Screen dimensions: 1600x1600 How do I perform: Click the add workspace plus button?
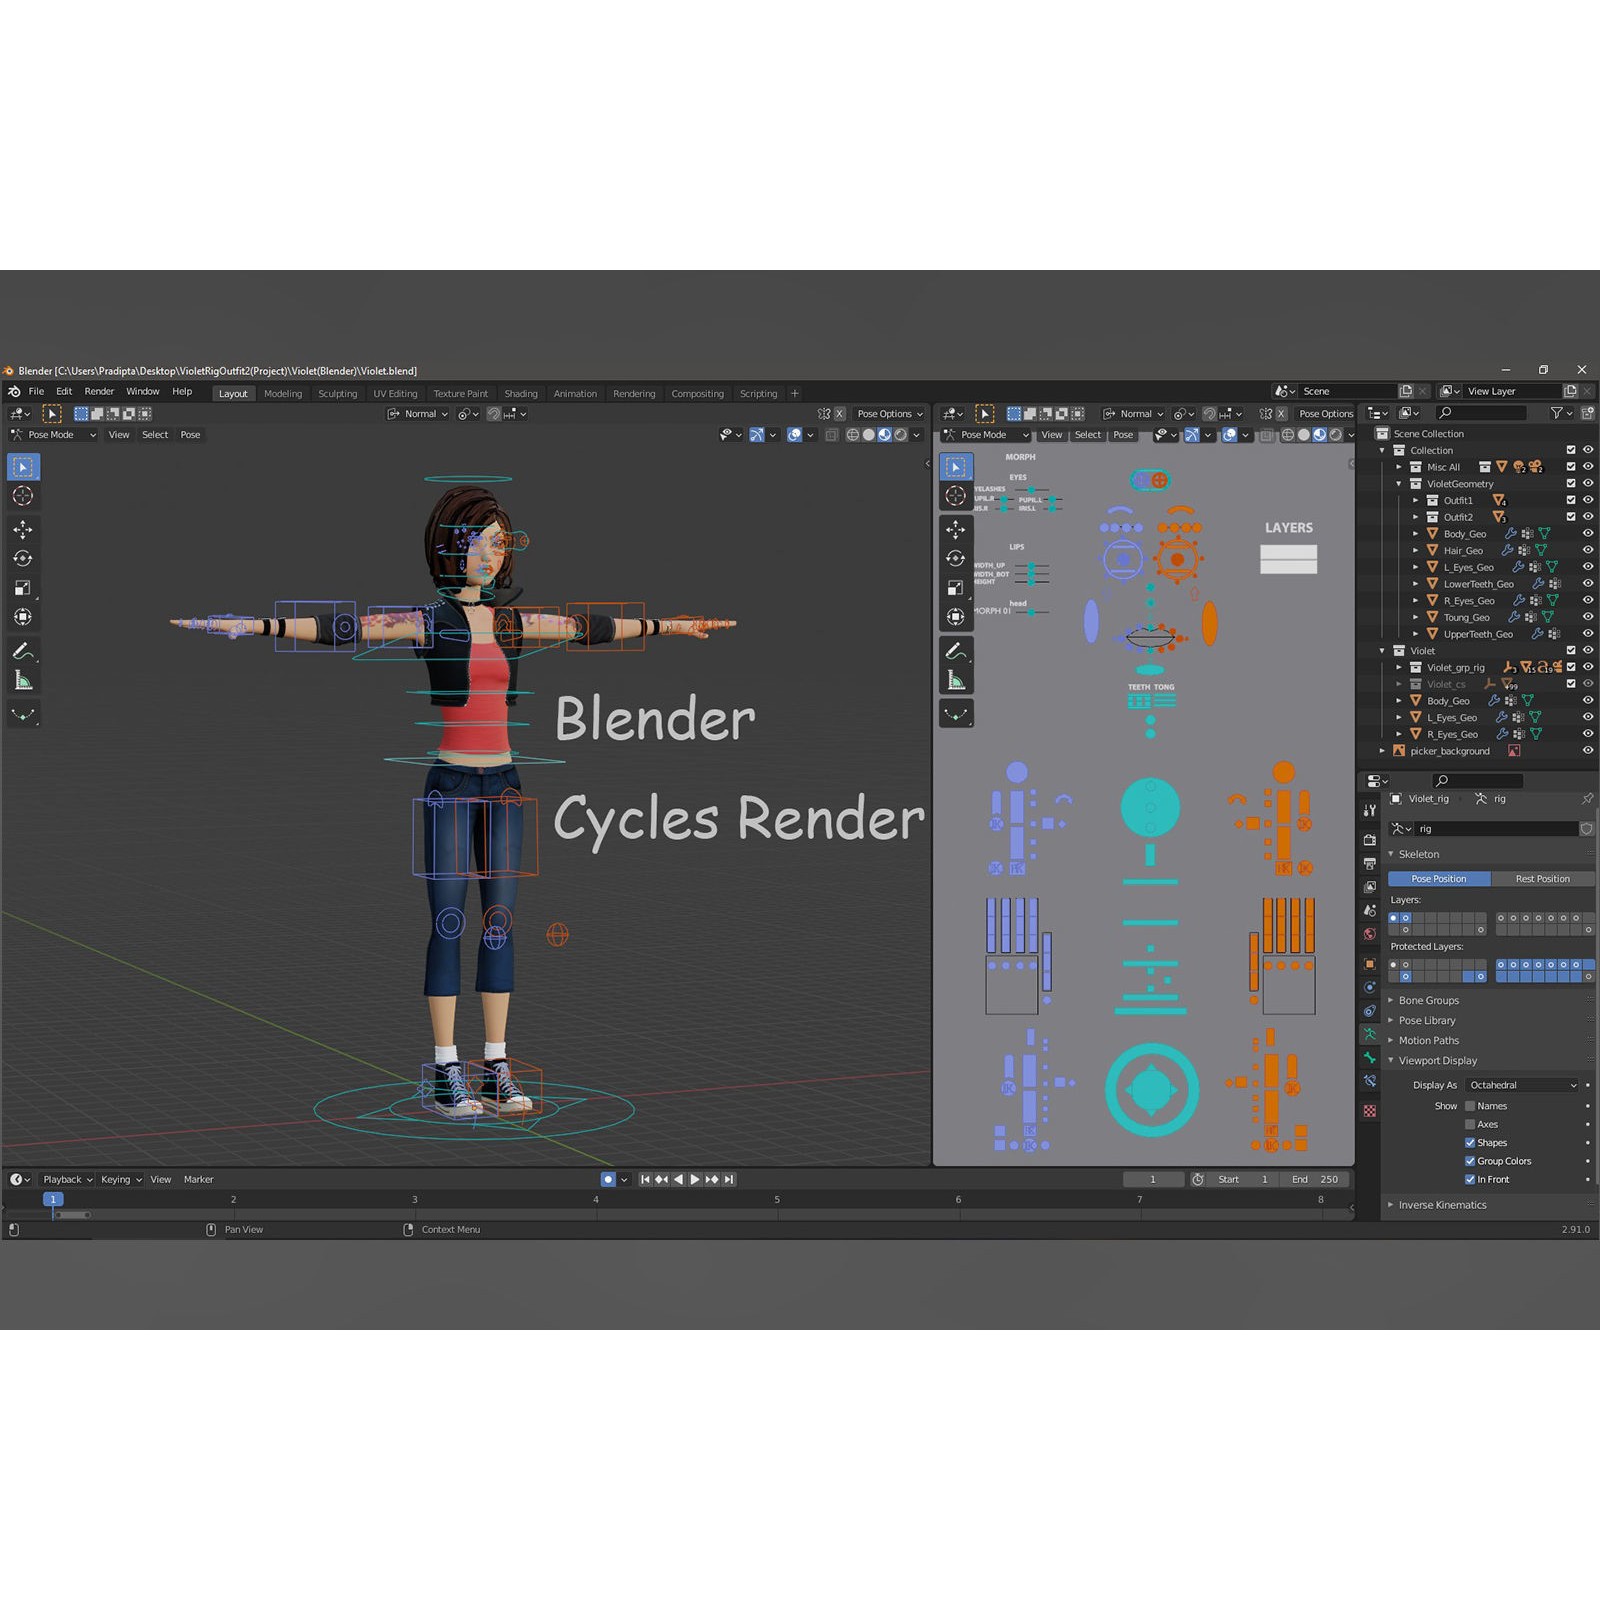pos(795,394)
